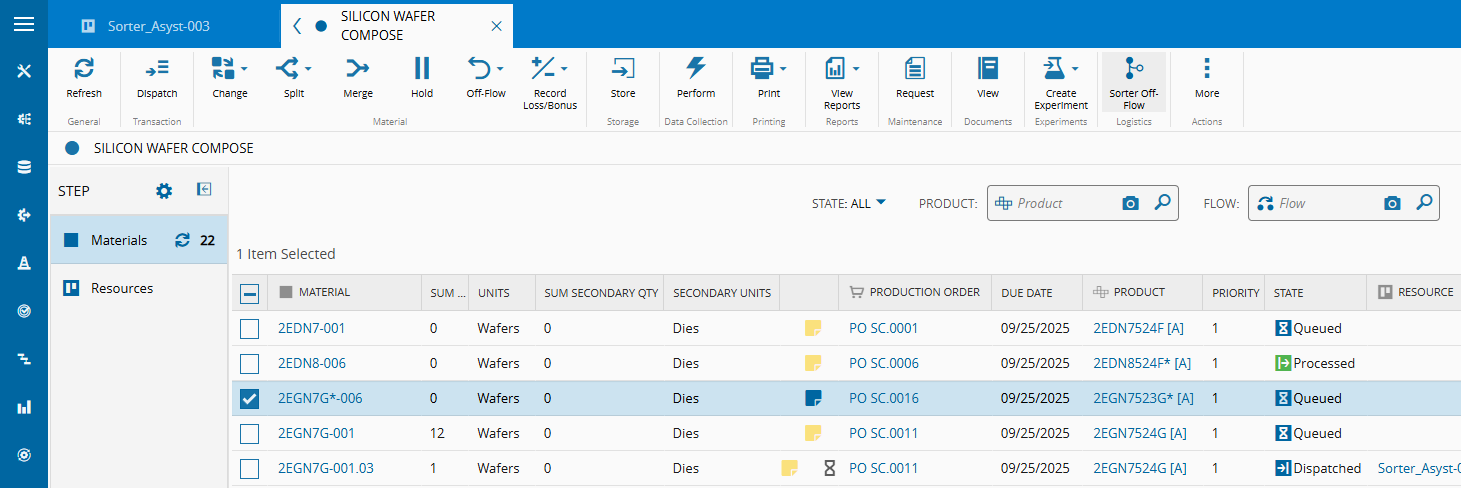Viewport: 1461px width, 488px height.
Task: Uncheck the box for 2EGN7G*-006
Action: pos(250,398)
